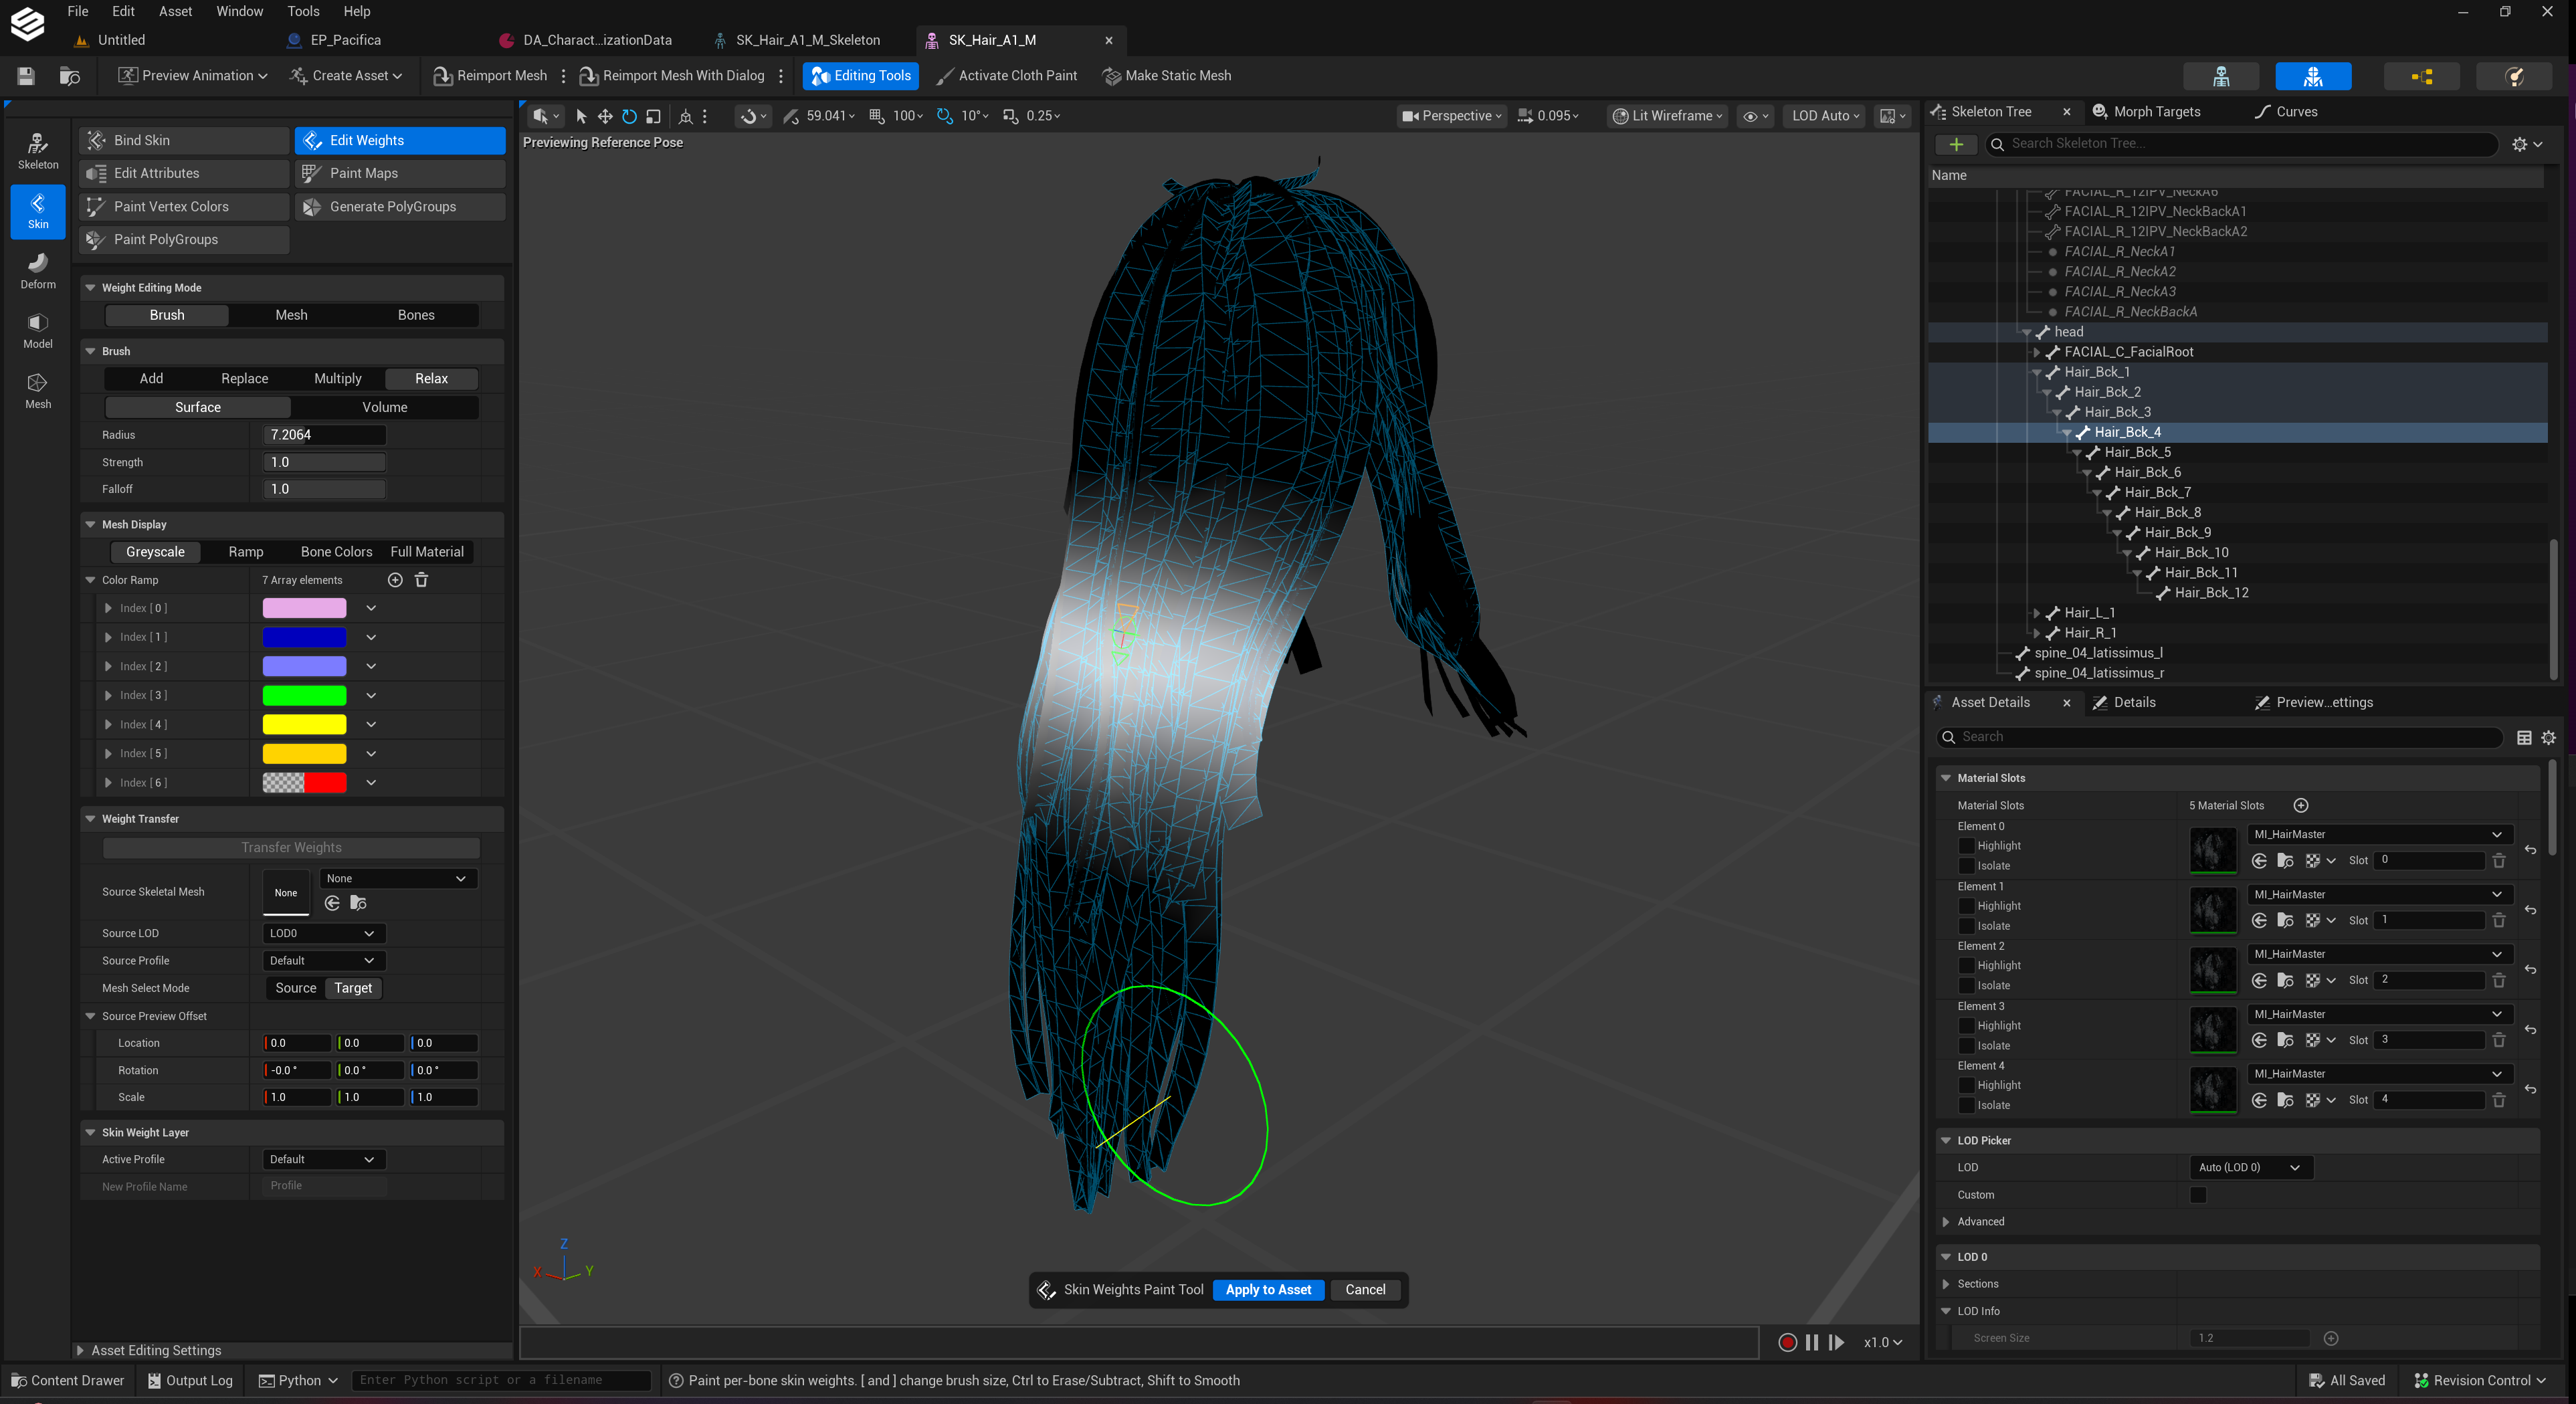
Task: Delete all Color Ramp array elements
Action: [x=422, y=580]
